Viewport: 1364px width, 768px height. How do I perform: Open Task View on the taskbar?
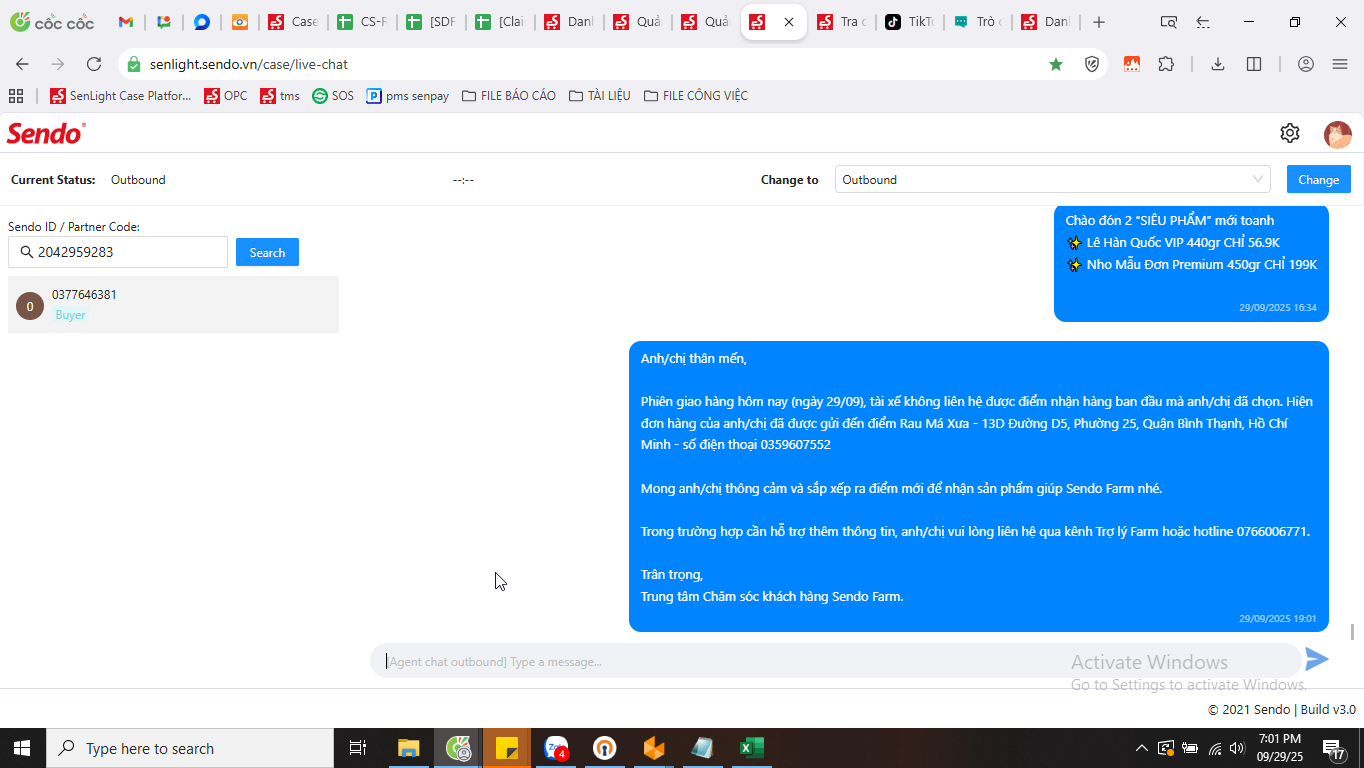357,748
